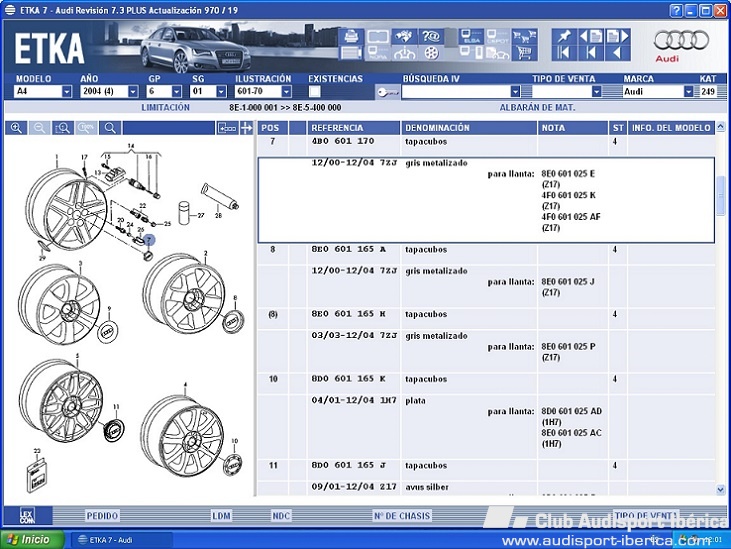Open the ?@ help icon
Image resolution: width=731 pixels, height=549 pixels.
(x=431, y=36)
